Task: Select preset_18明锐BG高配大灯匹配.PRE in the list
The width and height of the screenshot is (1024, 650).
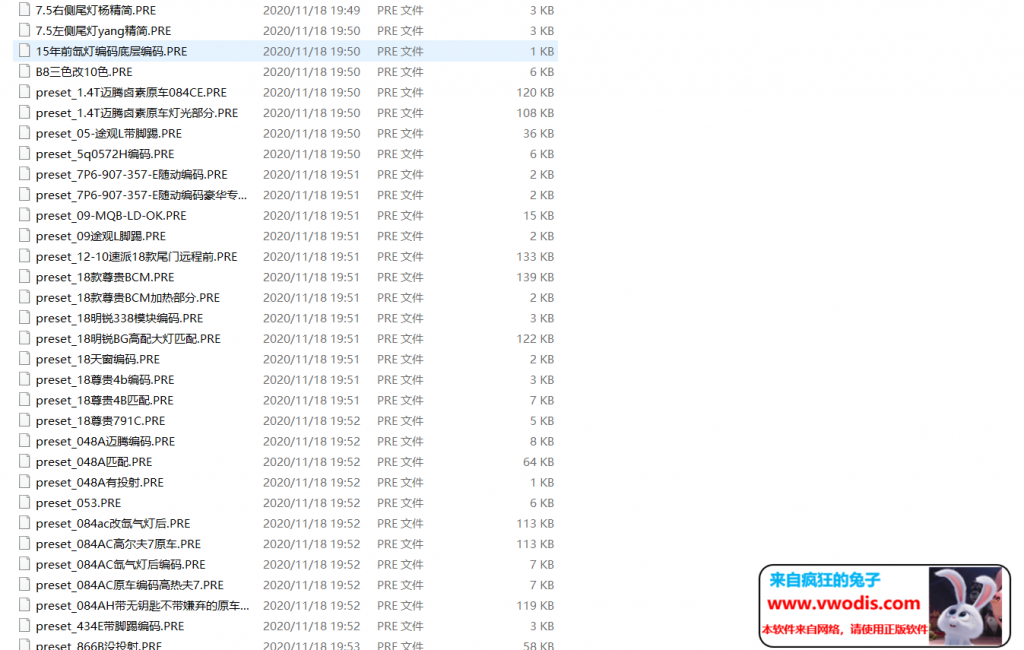Action: pyautogui.click(x=128, y=339)
